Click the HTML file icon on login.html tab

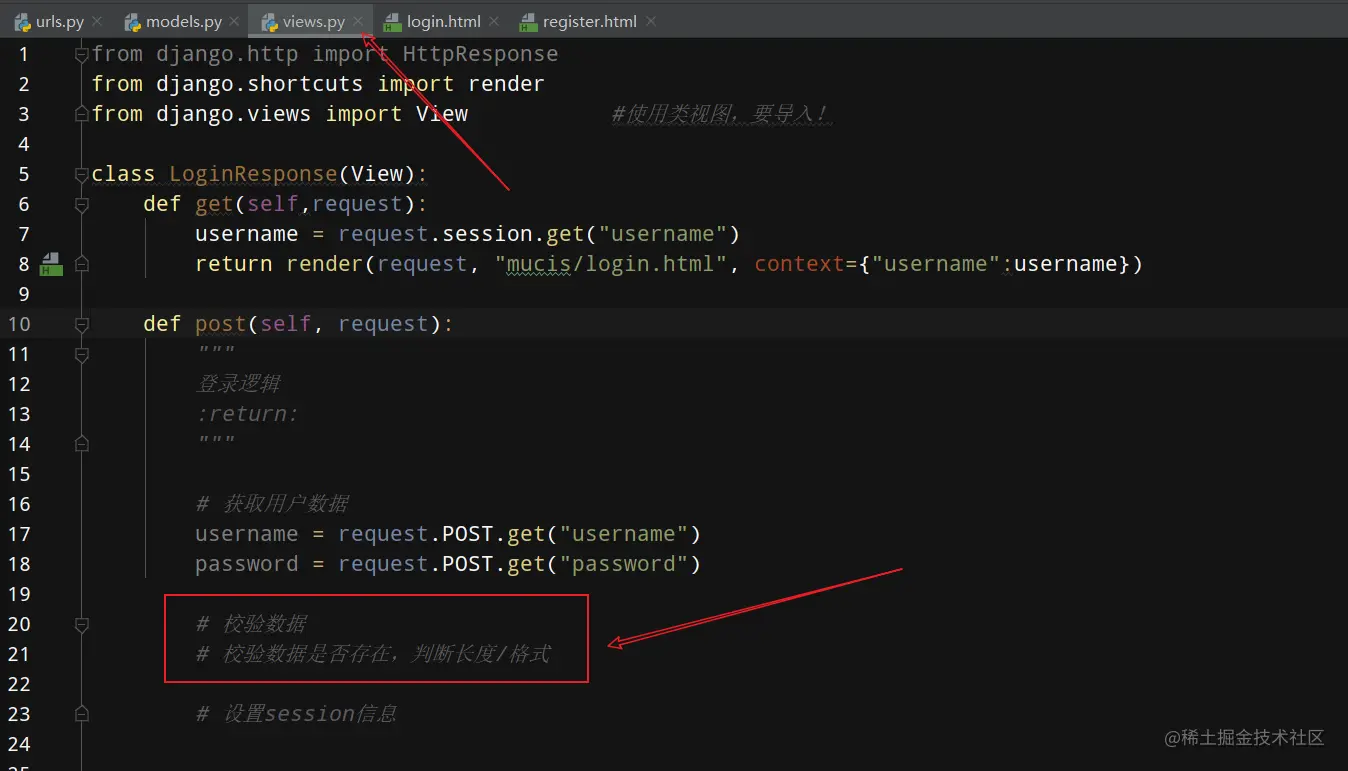(392, 21)
